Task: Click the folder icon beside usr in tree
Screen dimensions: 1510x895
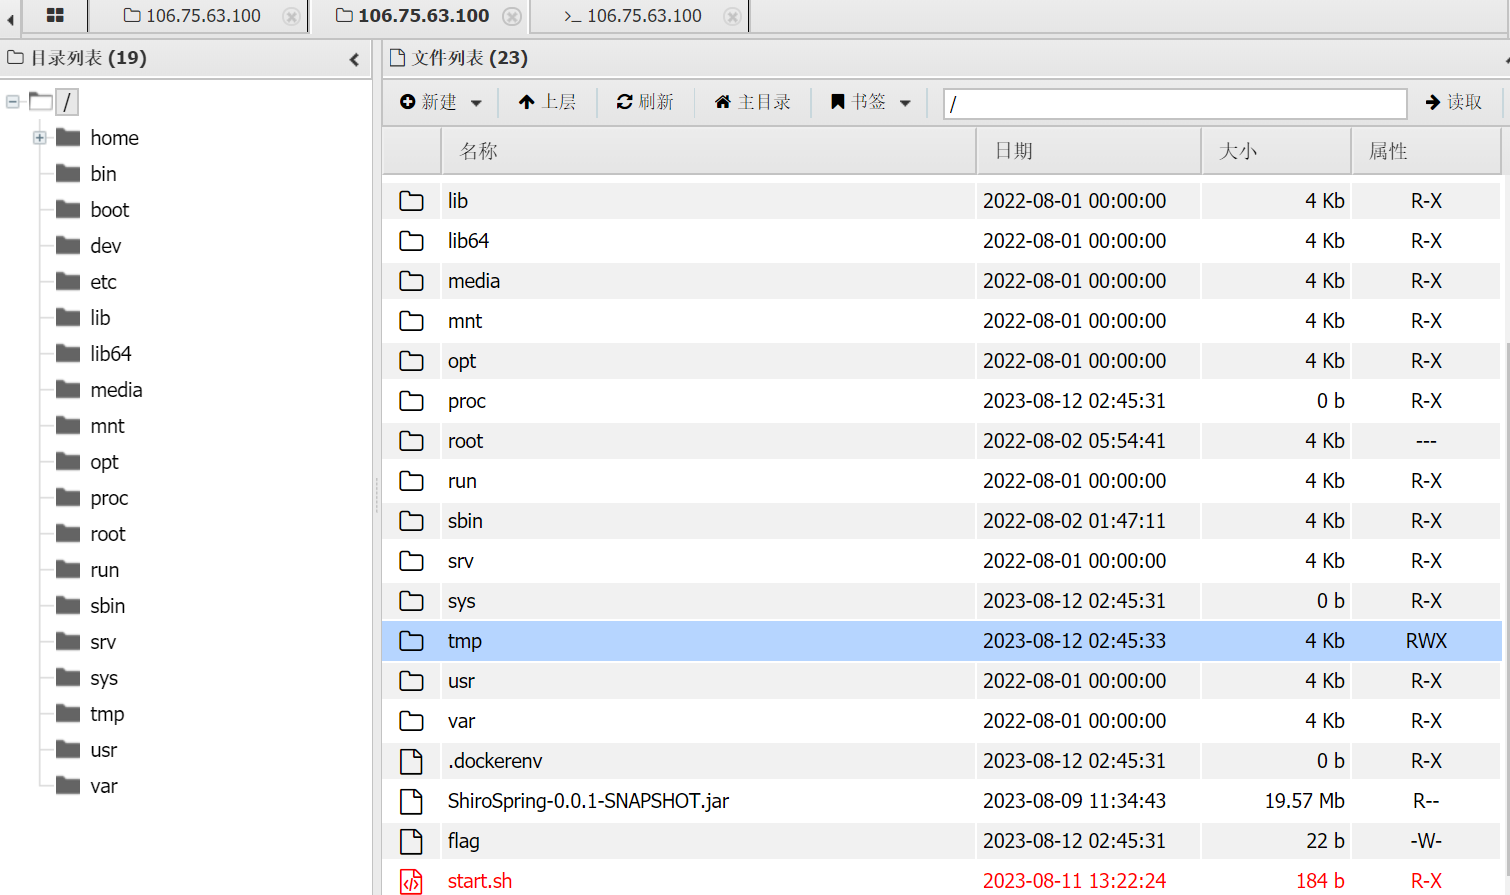Action: (68, 749)
